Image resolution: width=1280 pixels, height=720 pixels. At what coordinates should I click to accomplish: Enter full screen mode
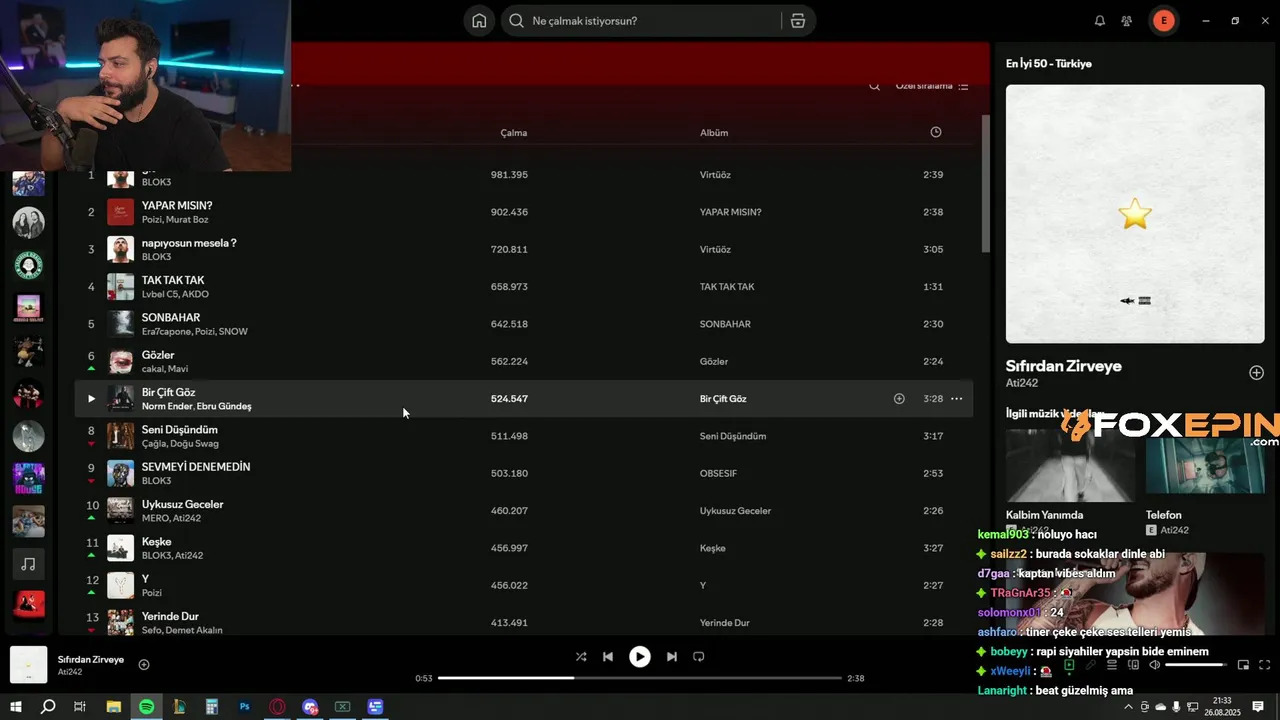[x=1265, y=665]
